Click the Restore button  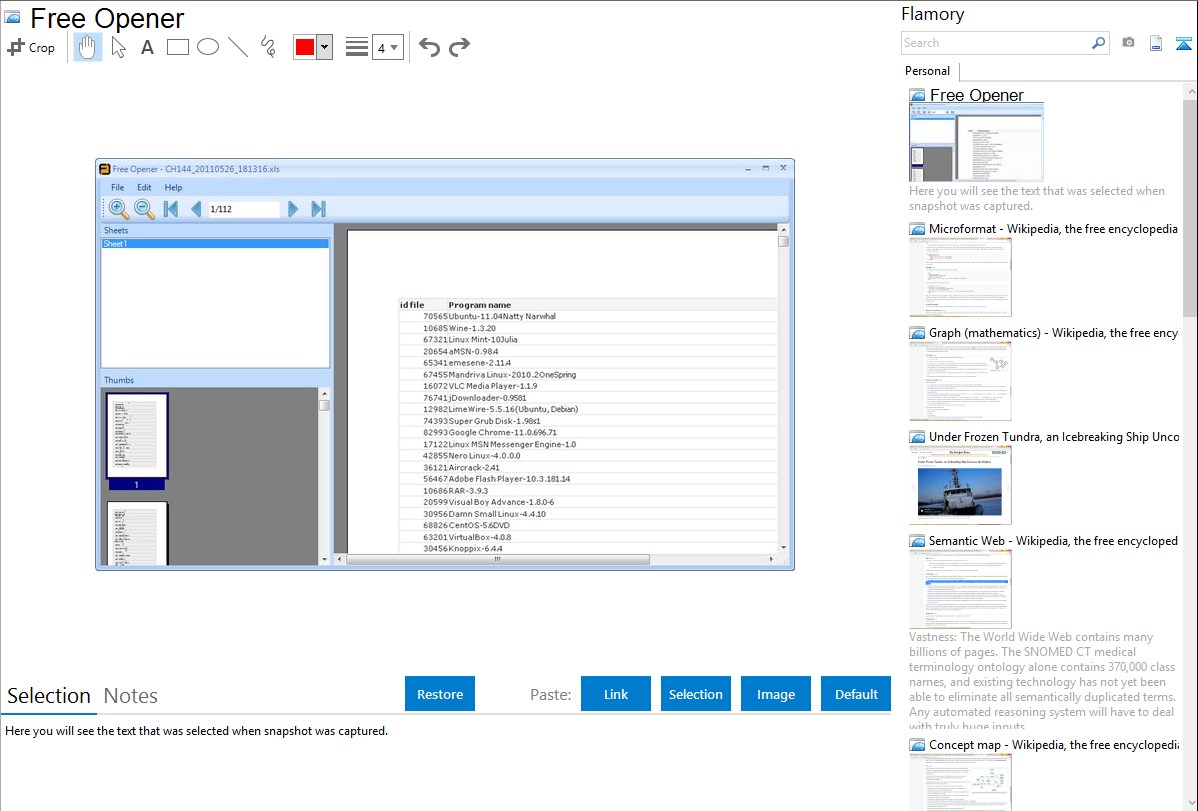439,694
